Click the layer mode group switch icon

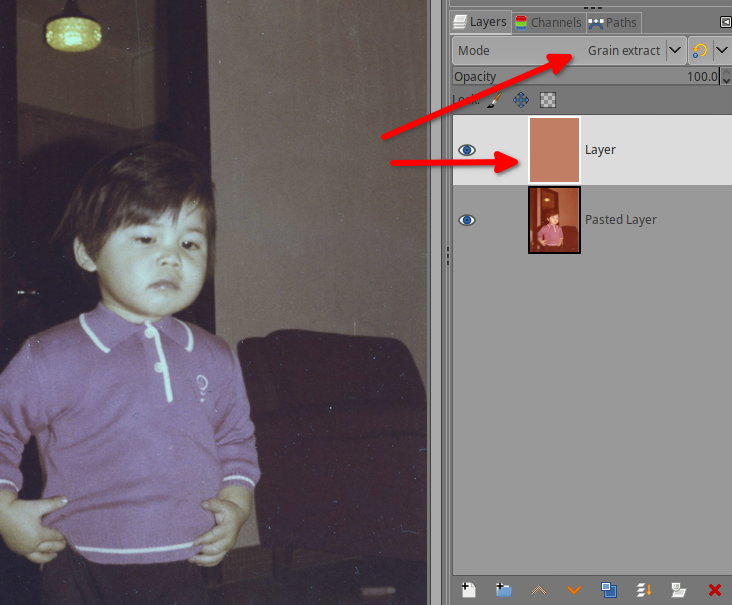[x=699, y=50]
